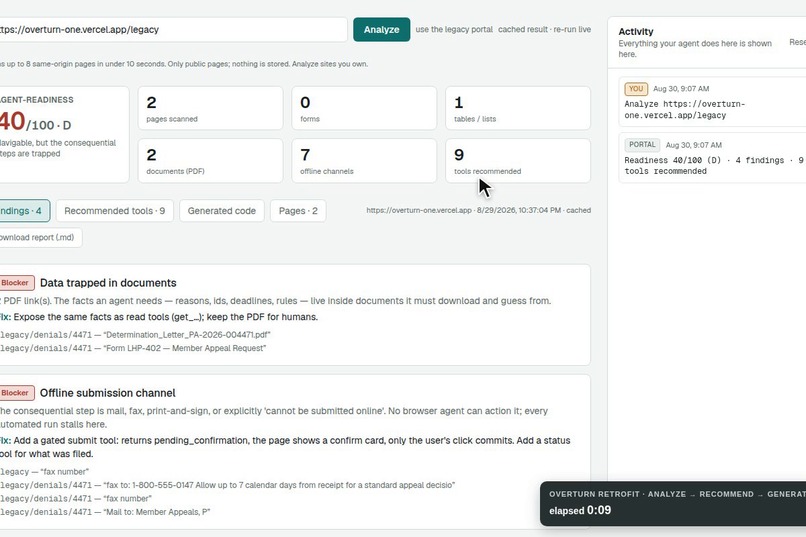Select the 'offline channels' stat card

coord(364,160)
